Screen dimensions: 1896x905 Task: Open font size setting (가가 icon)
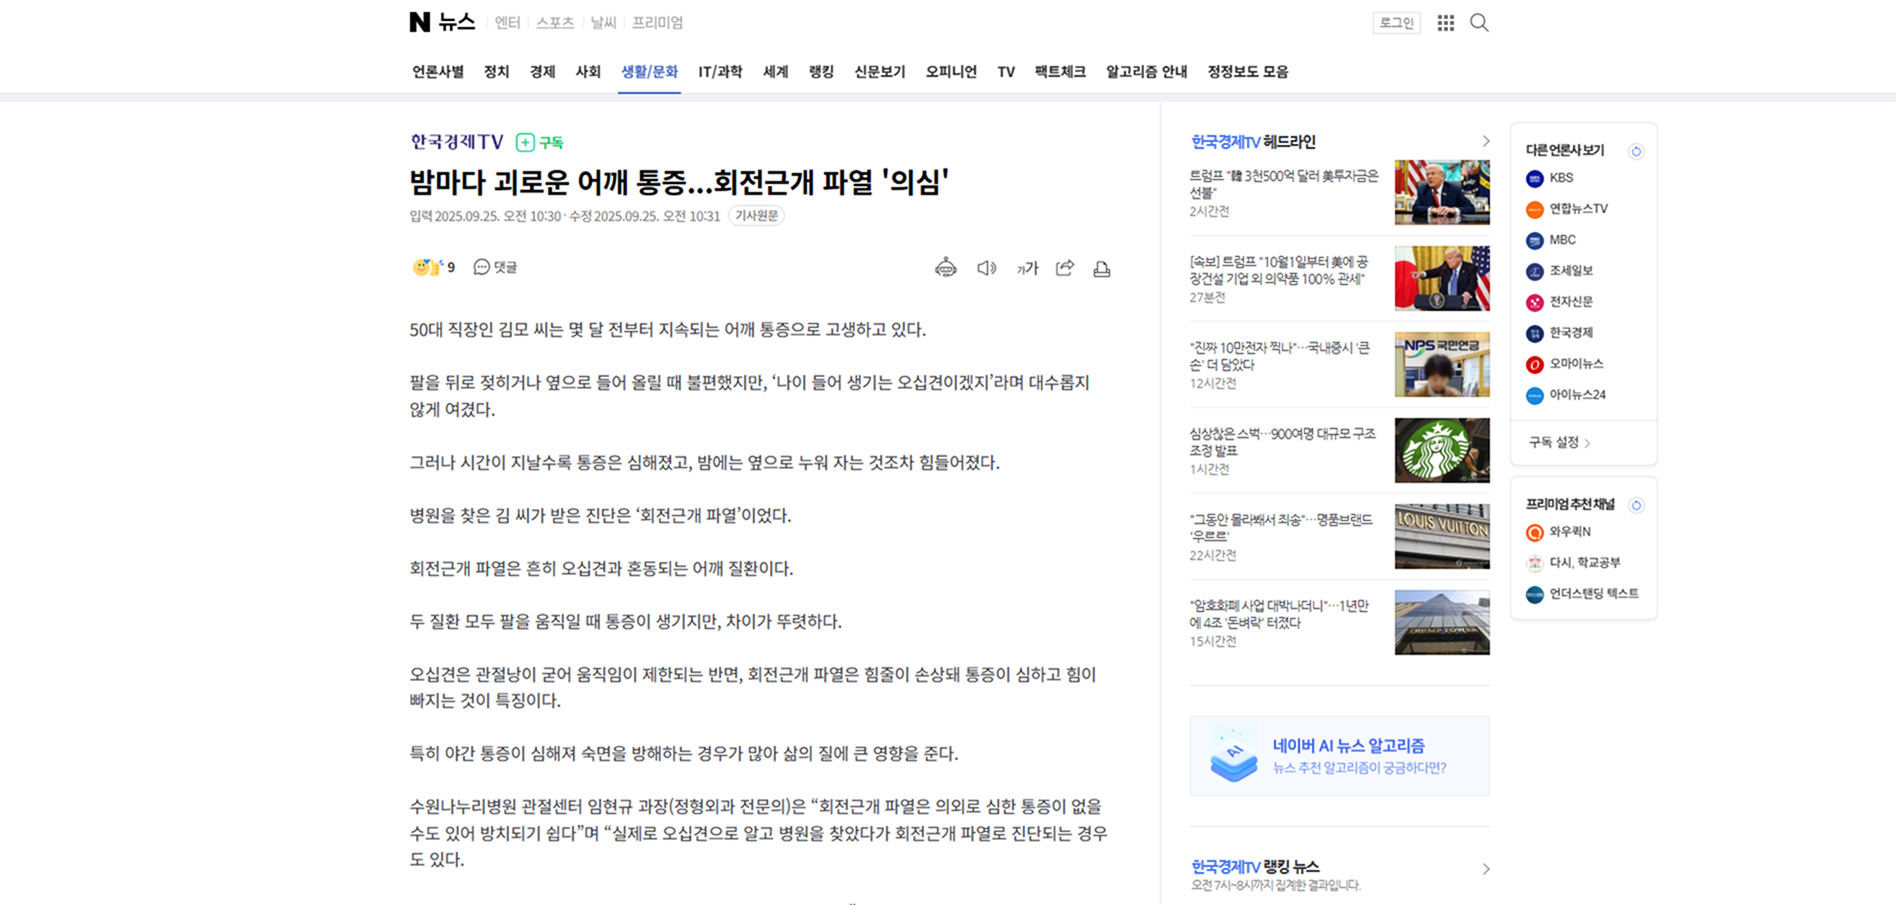pos(1027,268)
